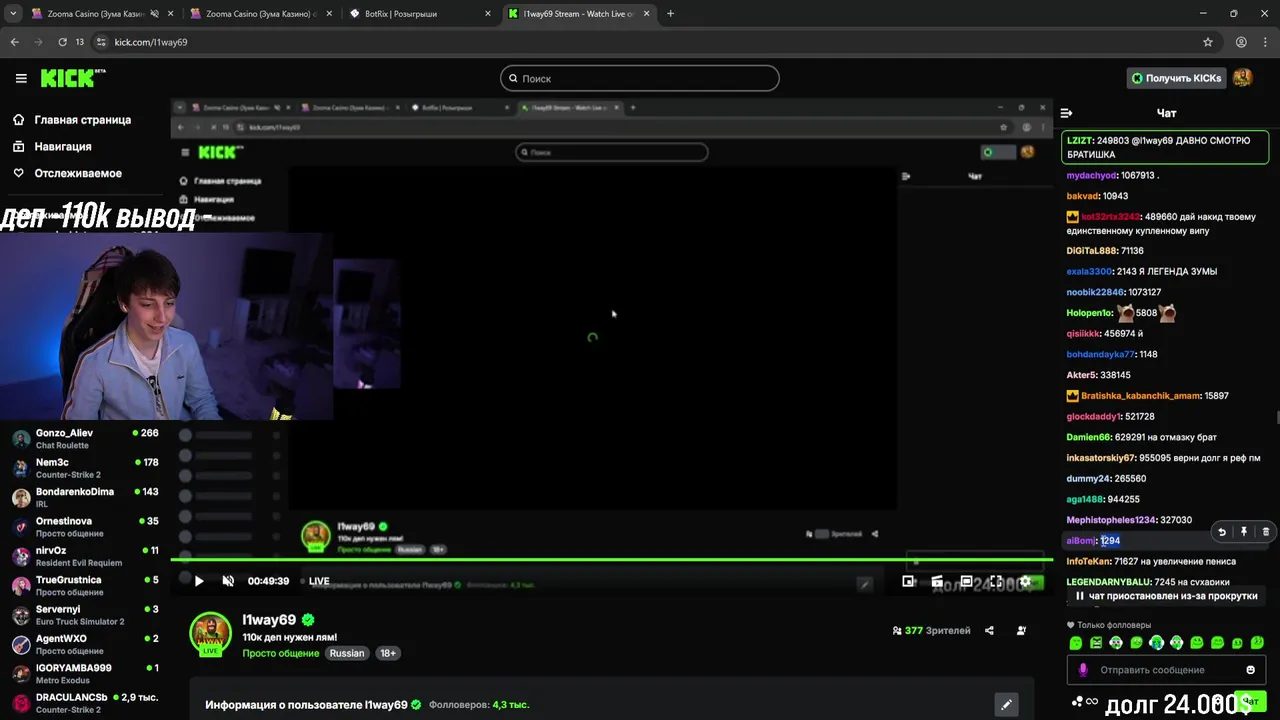Play the stream video

(x=199, y=581)
